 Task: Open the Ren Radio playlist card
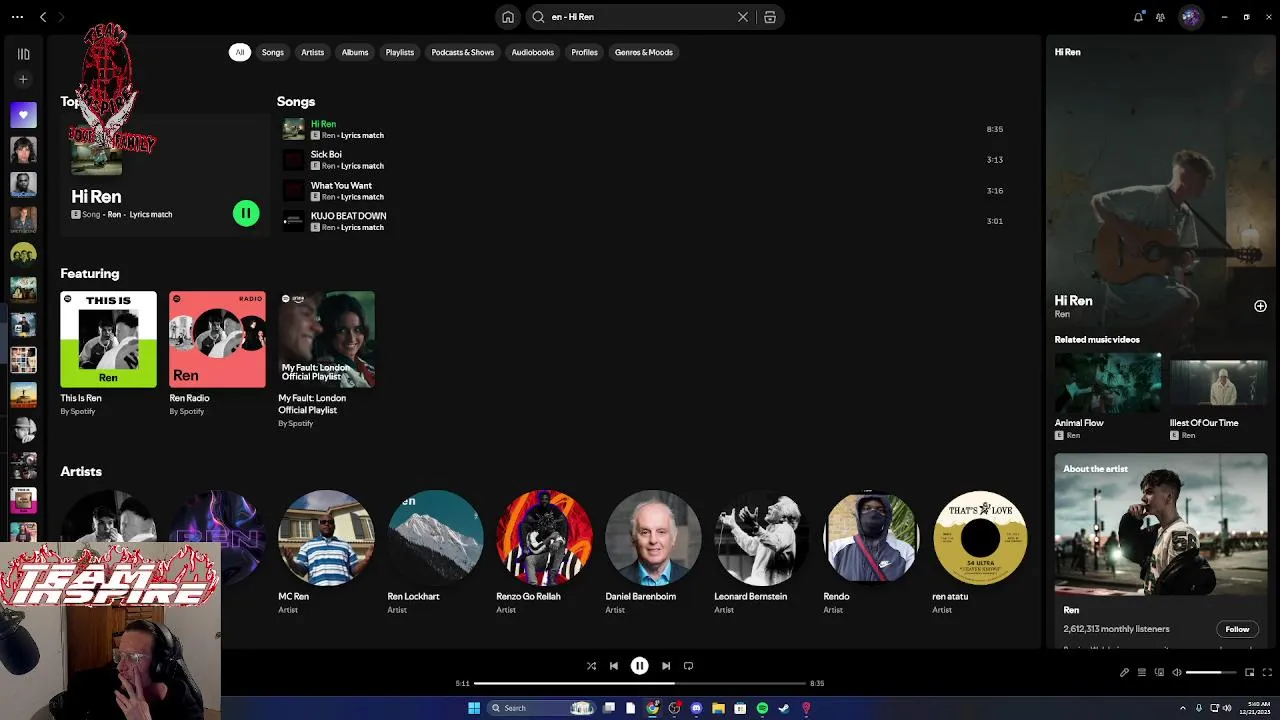coord(217,353)
